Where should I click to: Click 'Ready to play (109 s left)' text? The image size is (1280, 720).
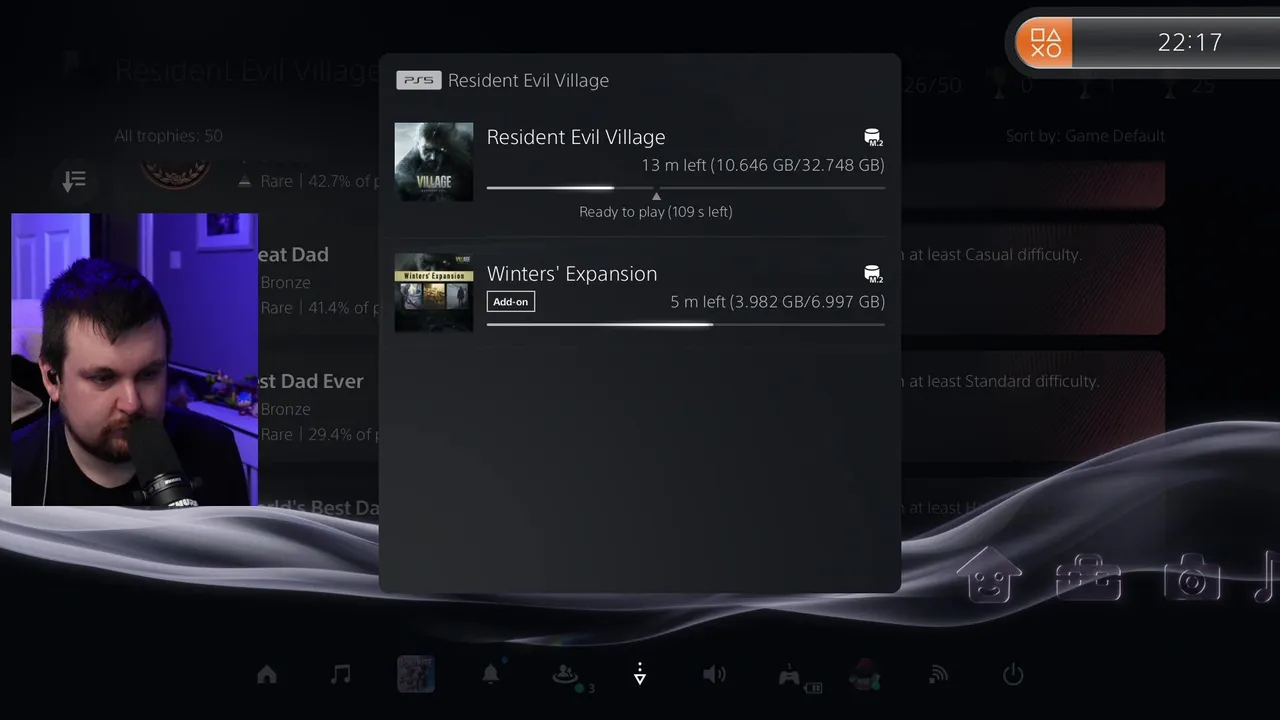656,212
